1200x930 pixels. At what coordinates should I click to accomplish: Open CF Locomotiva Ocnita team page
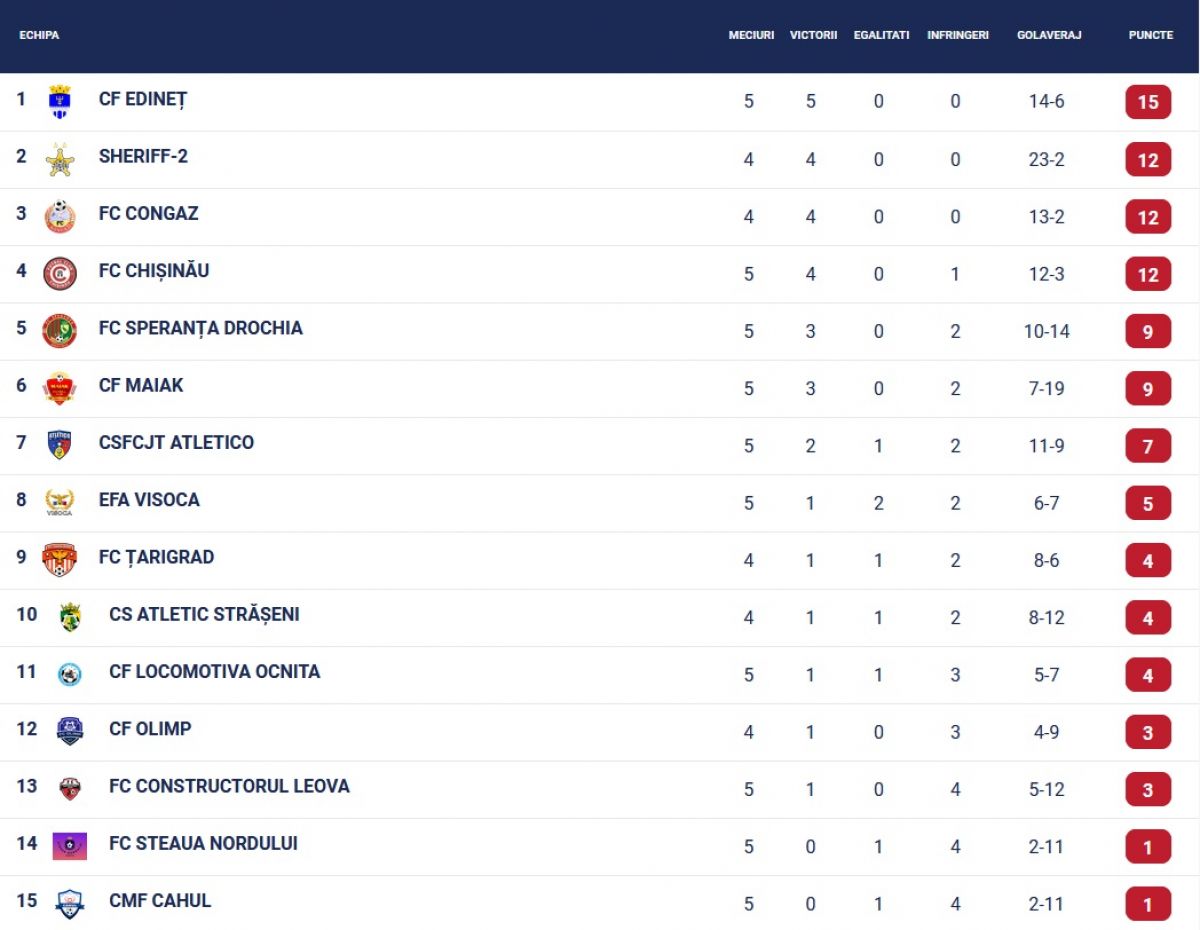tap(215, 671)
